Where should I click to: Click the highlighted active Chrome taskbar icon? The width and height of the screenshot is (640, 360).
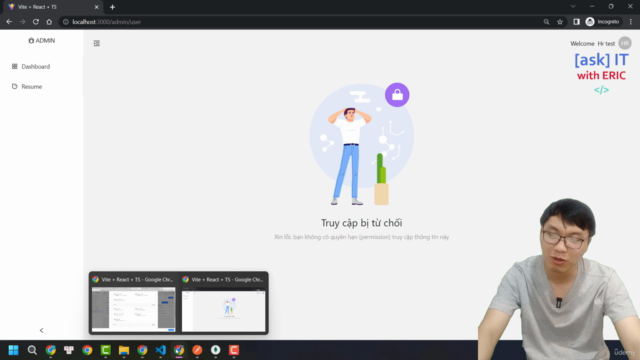pos(179,350)
